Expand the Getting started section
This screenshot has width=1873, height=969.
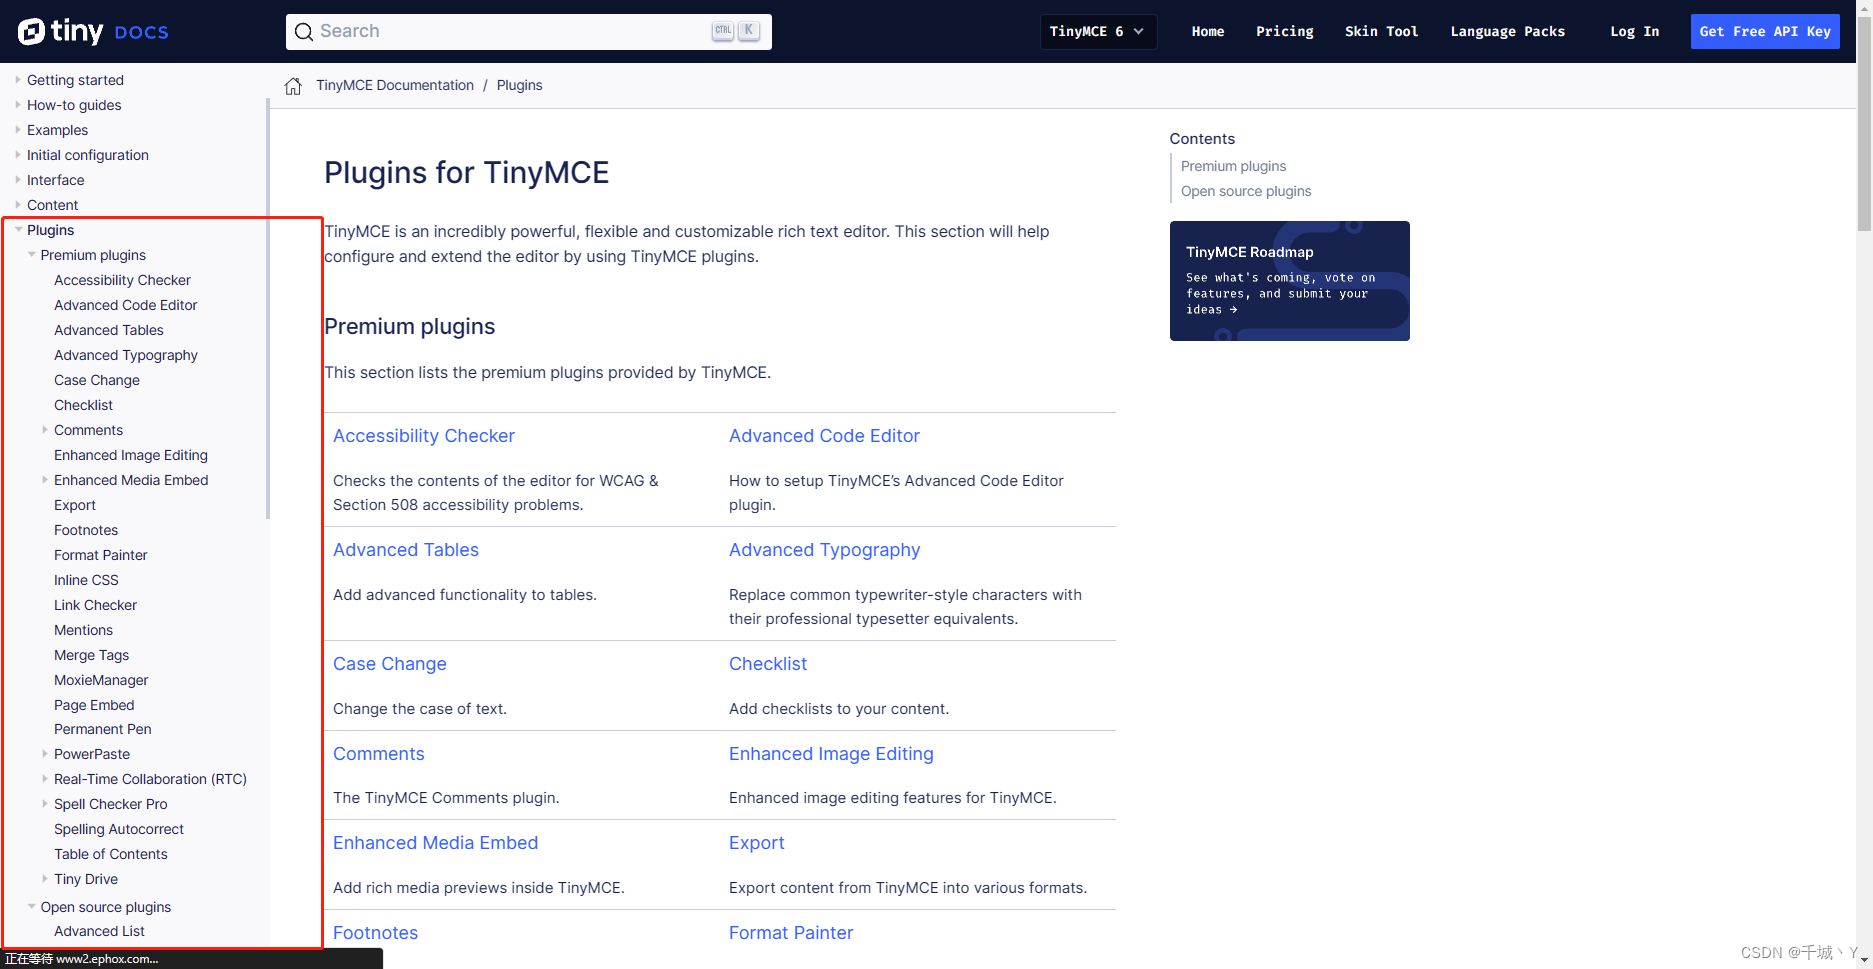[x=17, y=80]
